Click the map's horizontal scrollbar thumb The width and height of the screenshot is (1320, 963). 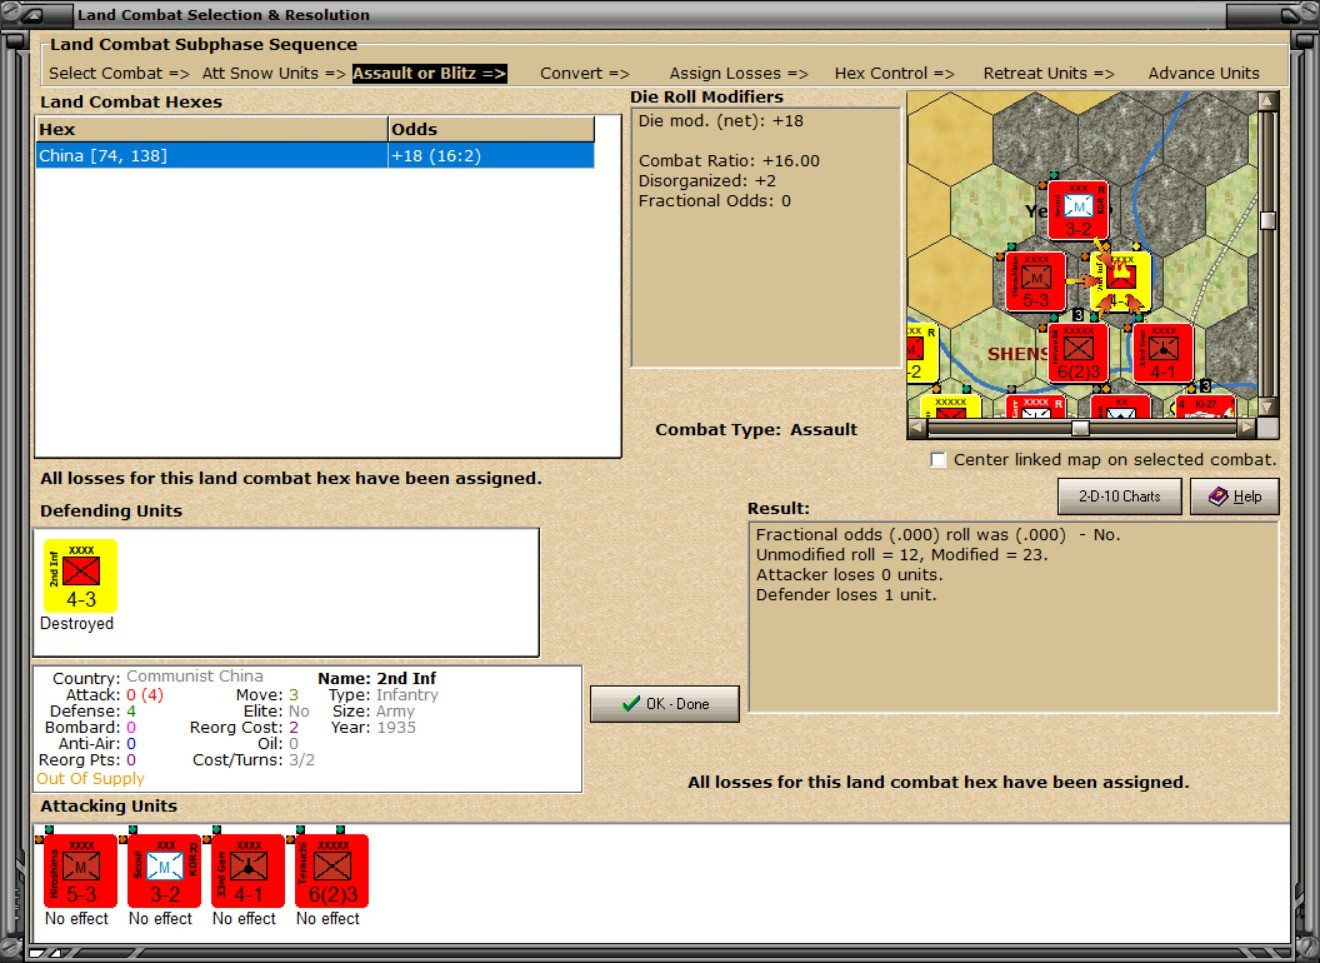click(x=1080, y=428)
